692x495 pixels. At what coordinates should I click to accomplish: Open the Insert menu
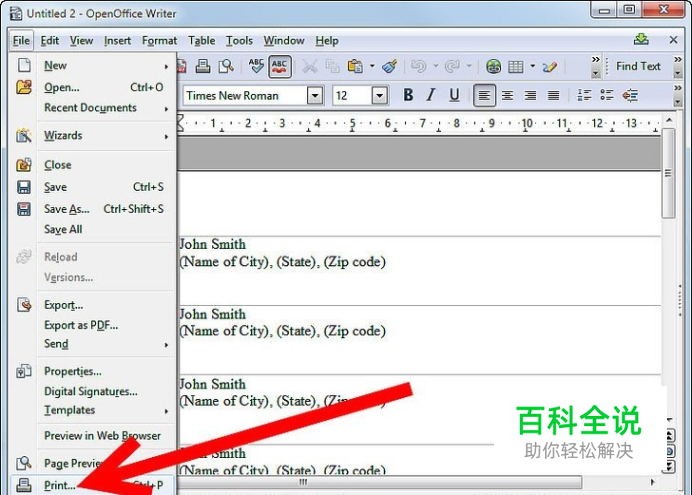(x=117, y=41)
